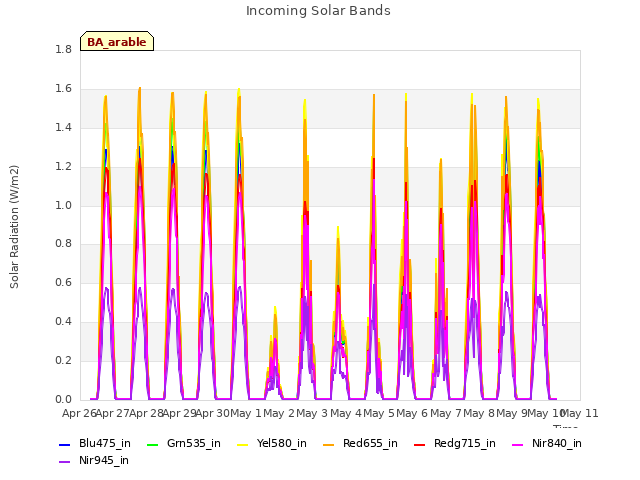Click the May 4 x-axis date label

point(346,414)
